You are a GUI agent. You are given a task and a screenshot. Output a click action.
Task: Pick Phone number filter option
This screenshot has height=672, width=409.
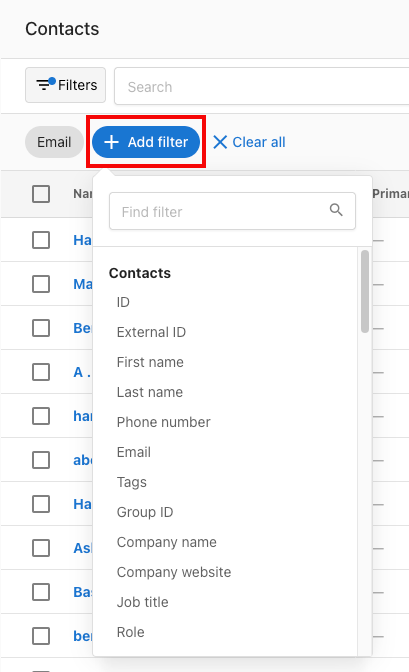pyautogui.click(x=163, y=422)
